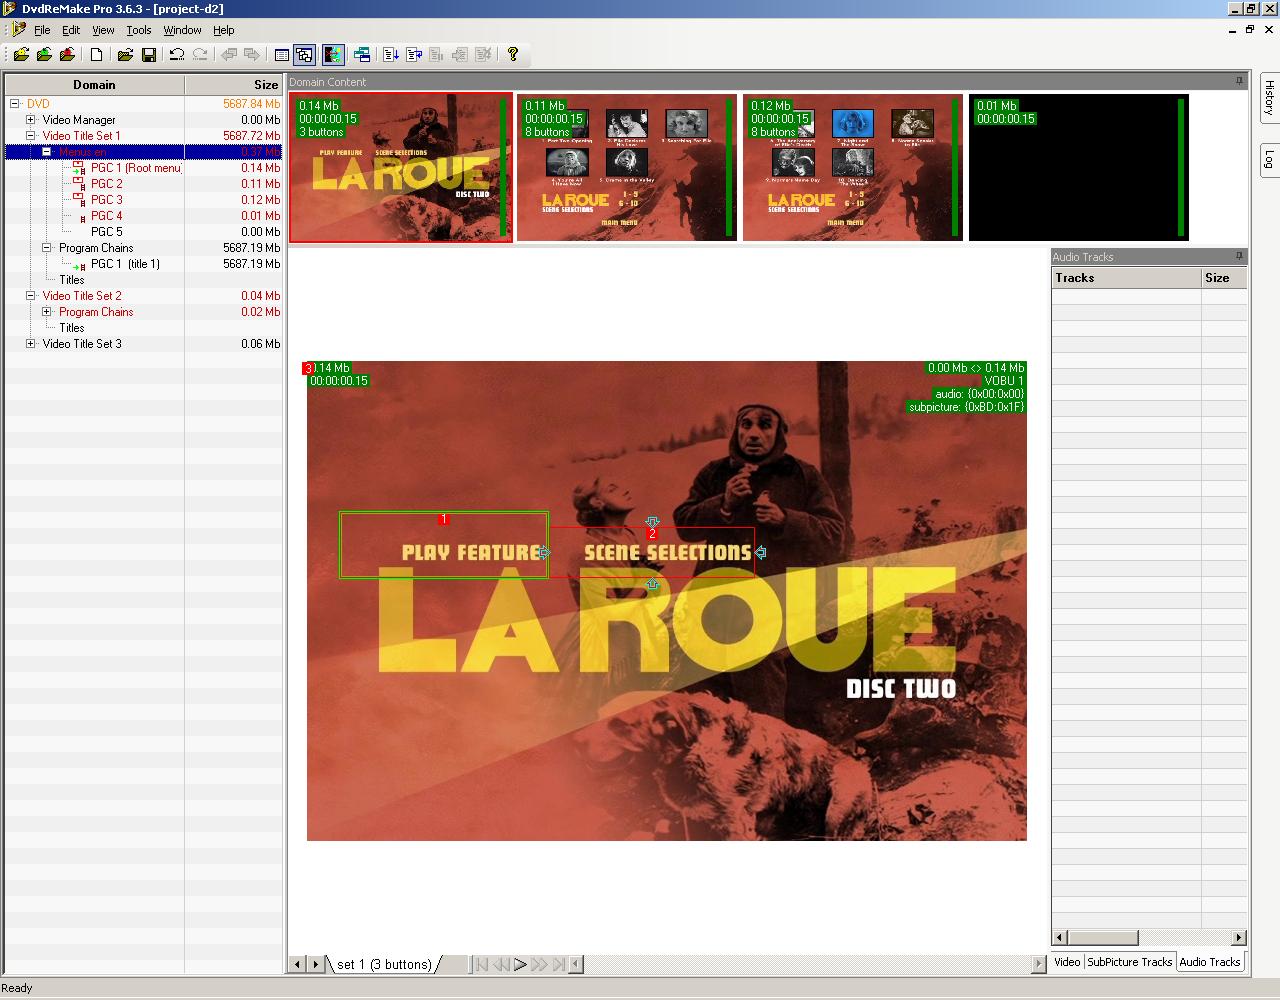Select the Play Feature button overlay
This screenshot has height=1000, width=1280.
coord(444,545)
